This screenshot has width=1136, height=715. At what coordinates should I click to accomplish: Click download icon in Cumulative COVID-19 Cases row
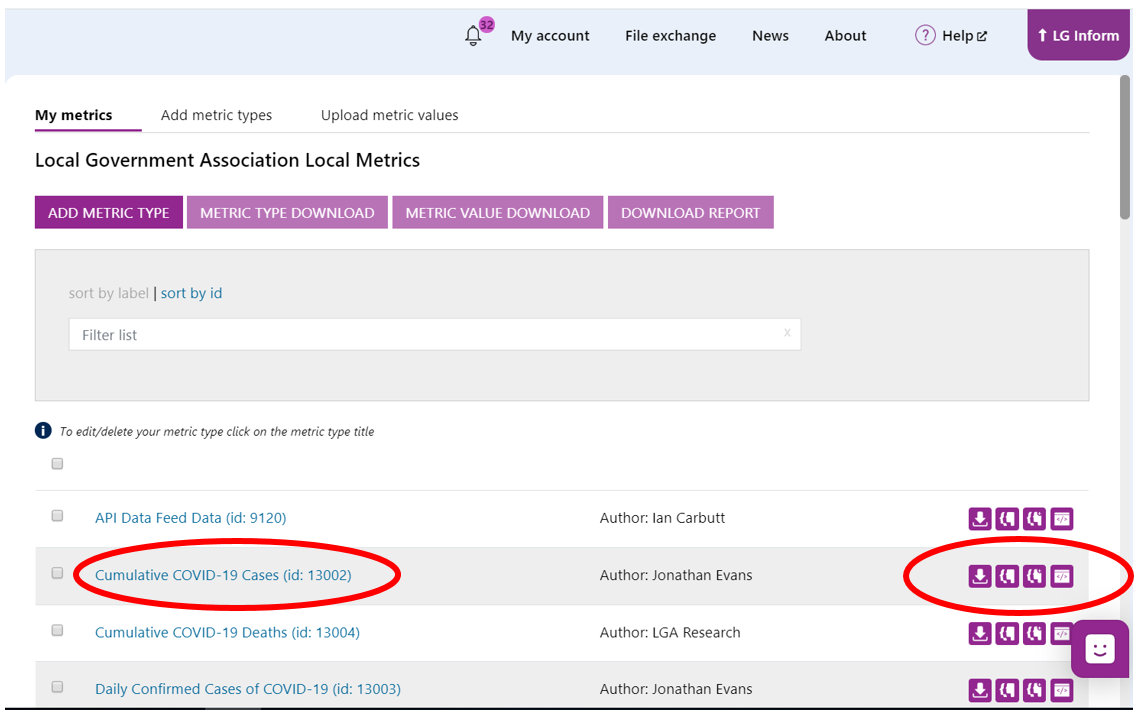pyautogui.click(x=980, y=576)
